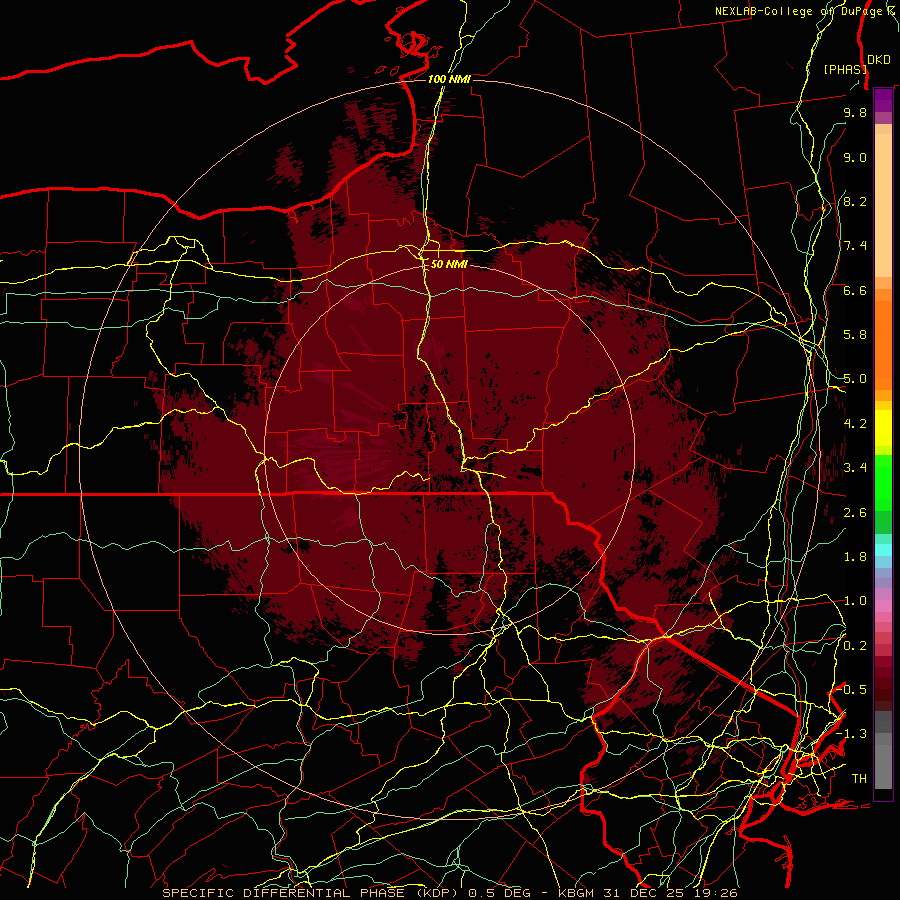The image size is (900, 900).
Task: Click the 1.8 legend value
Action: (855, 557)
